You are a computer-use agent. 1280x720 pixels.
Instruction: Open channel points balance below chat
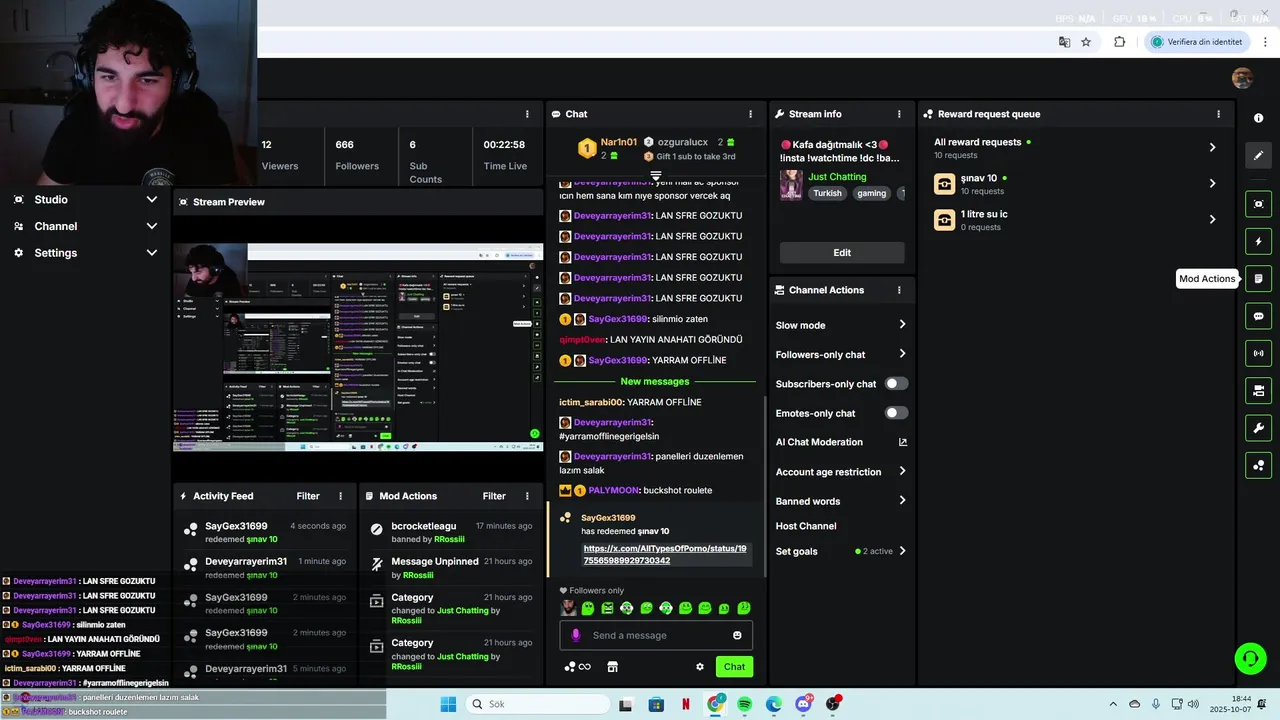point(578,667)
